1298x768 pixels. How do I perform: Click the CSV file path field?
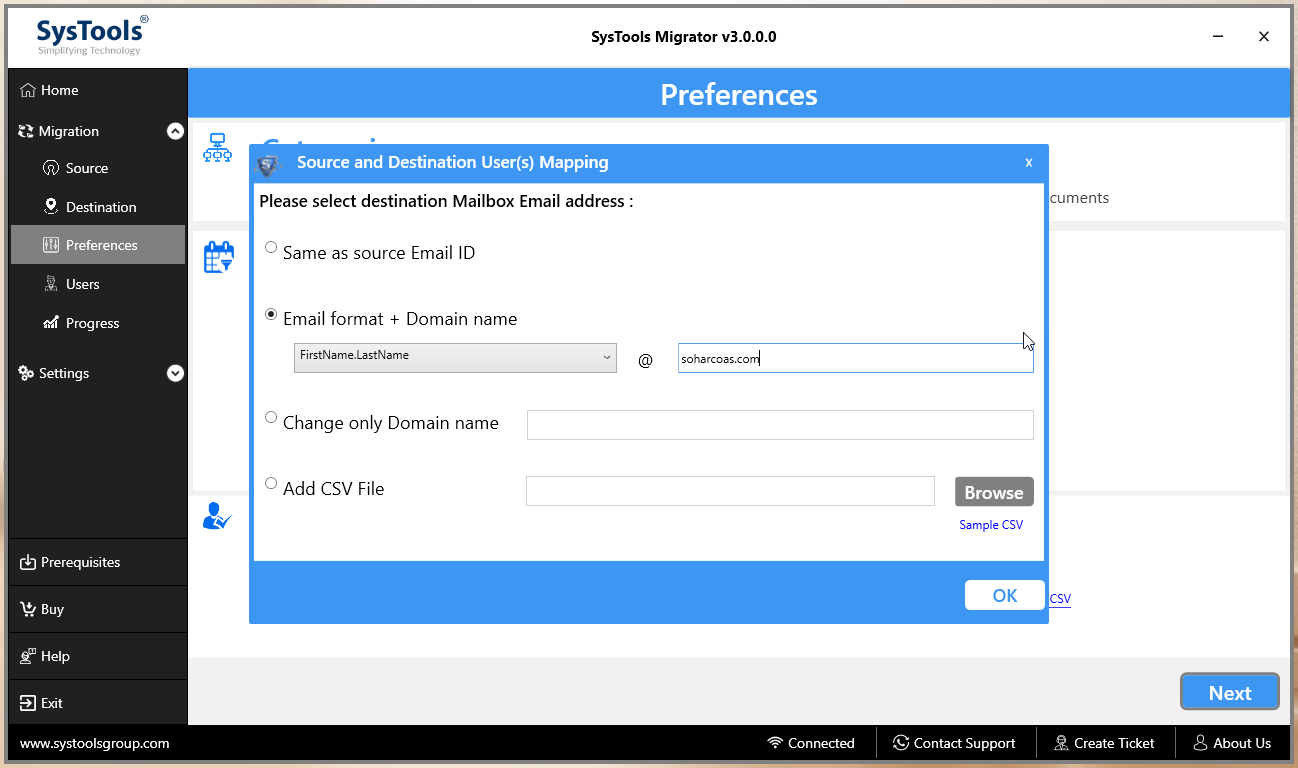[730, 491]
